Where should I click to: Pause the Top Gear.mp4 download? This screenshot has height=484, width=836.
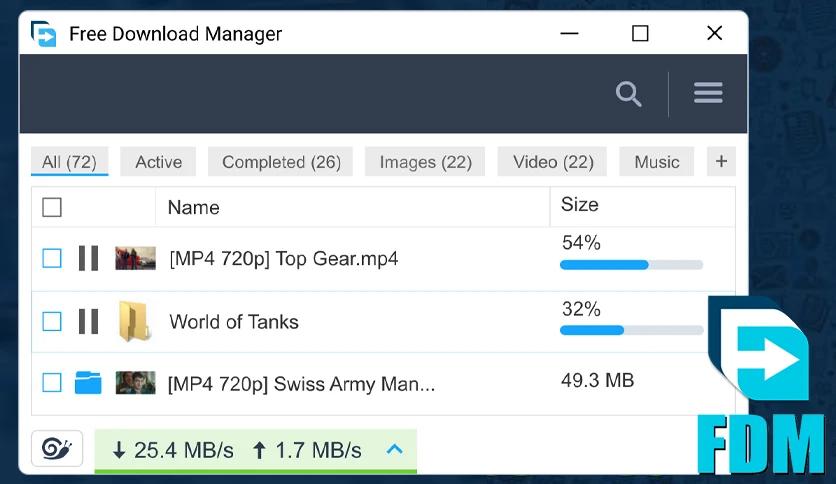click(89, 259)
